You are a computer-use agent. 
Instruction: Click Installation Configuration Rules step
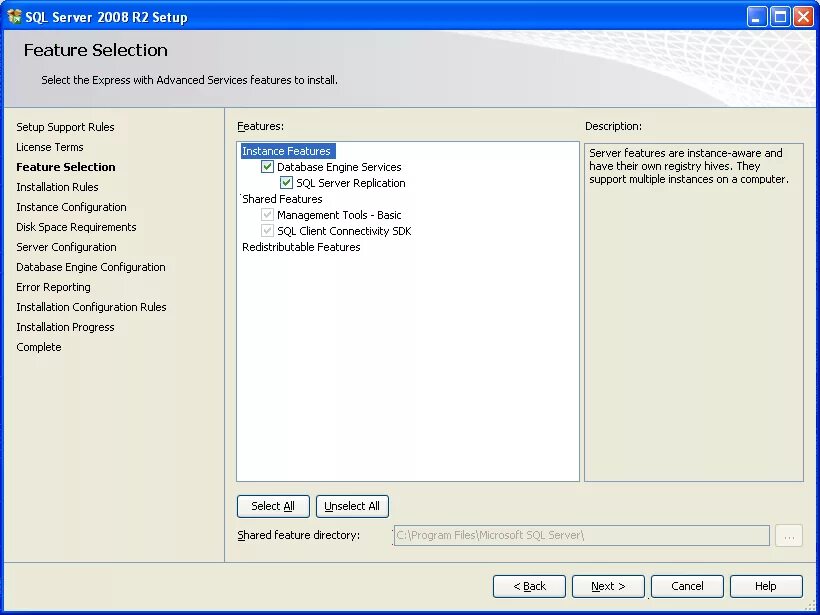coord(92,307)
